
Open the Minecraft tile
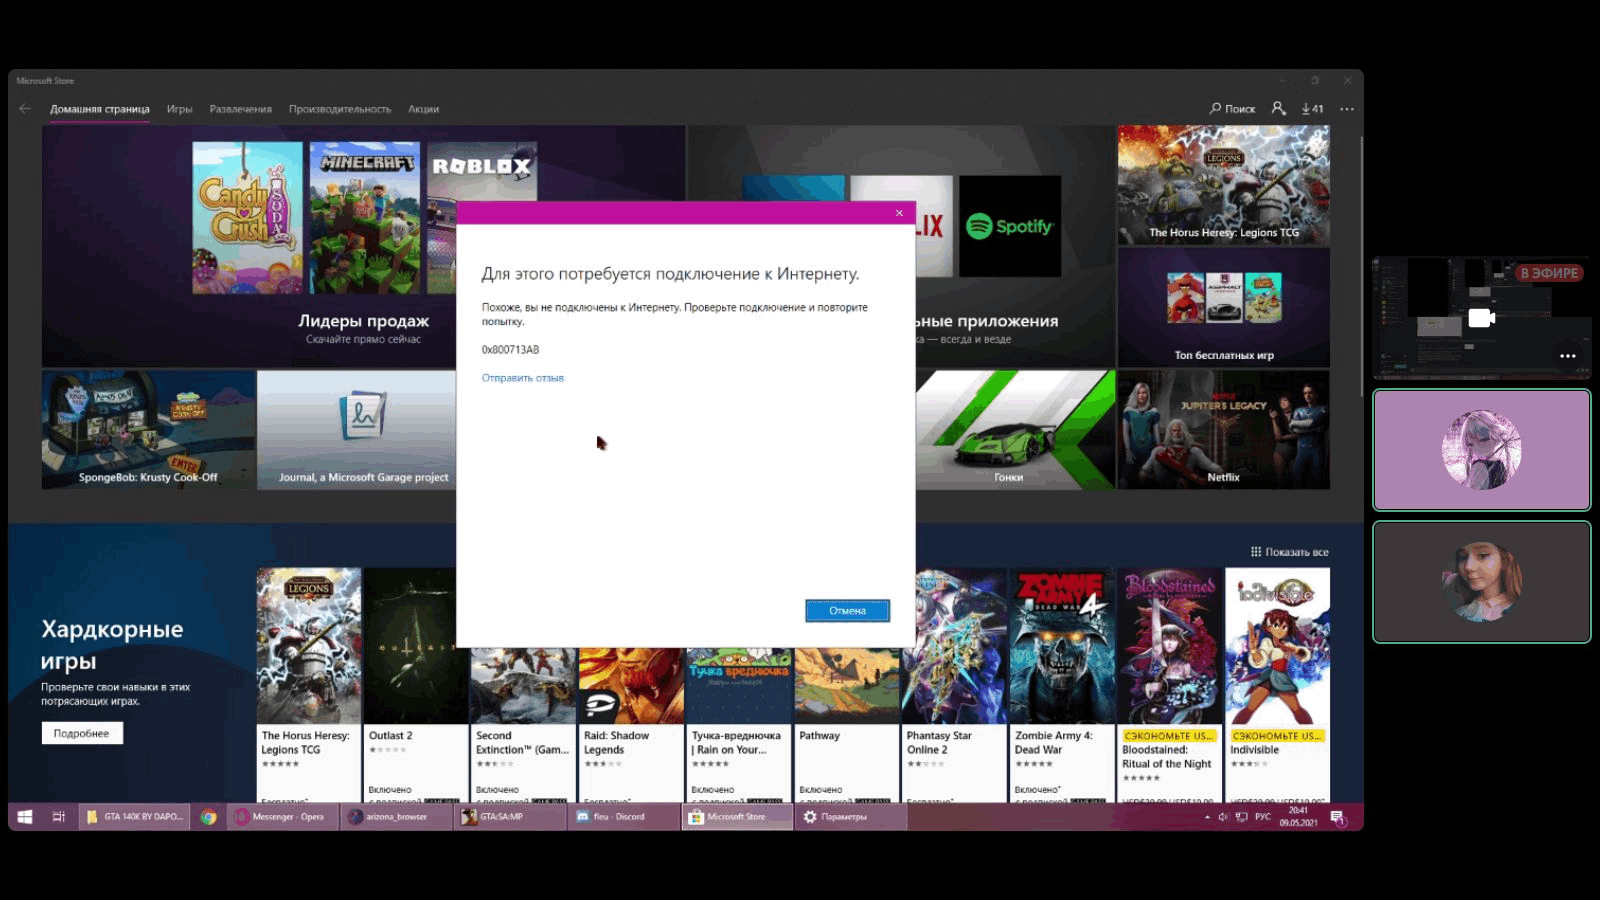(365, 218)
